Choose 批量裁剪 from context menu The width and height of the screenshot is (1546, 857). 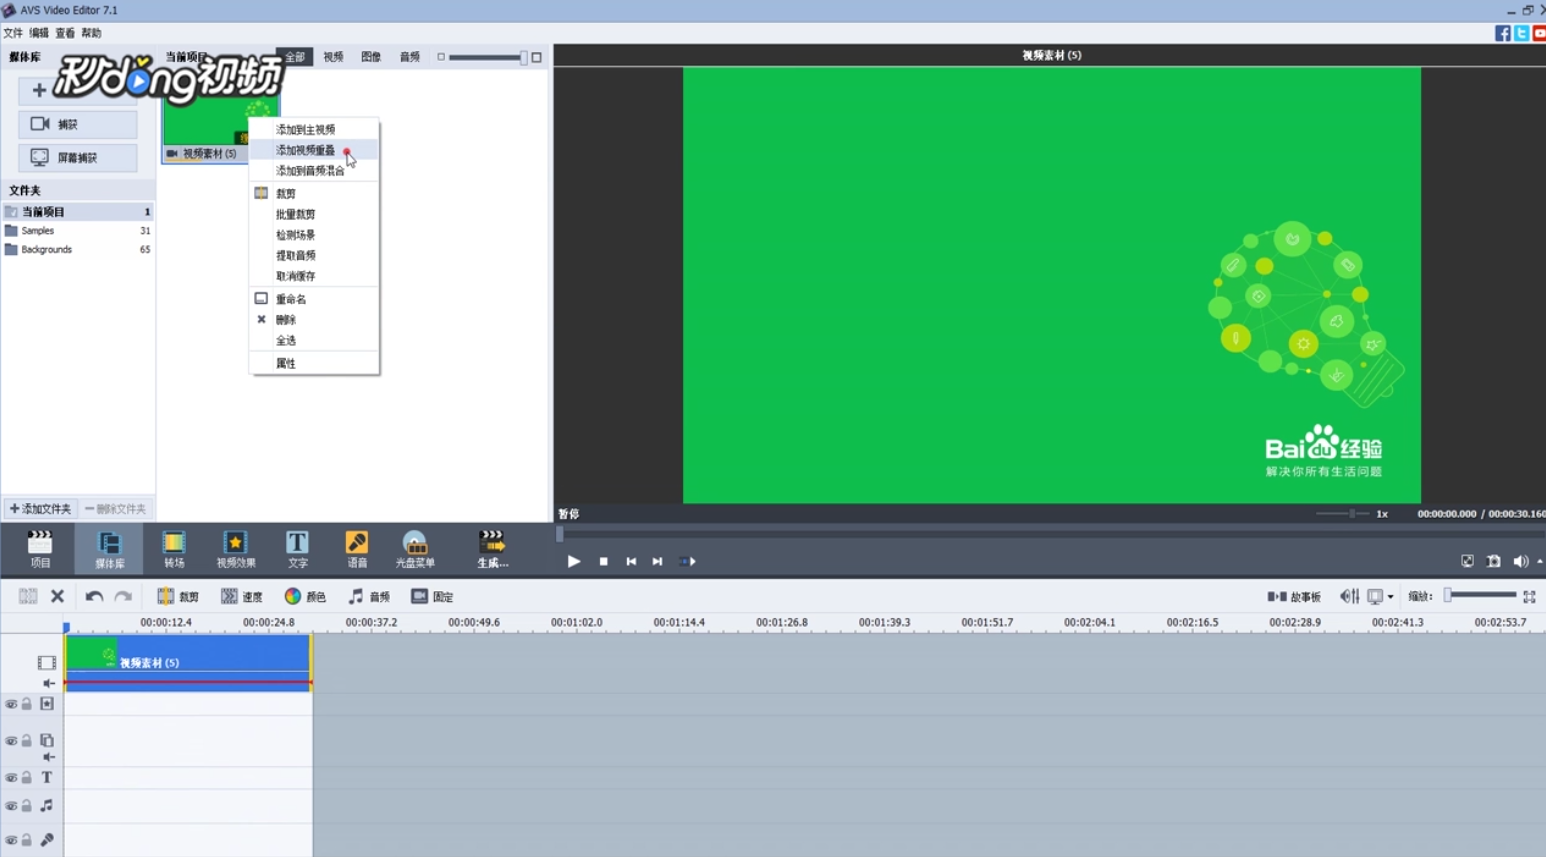(314, 214)
